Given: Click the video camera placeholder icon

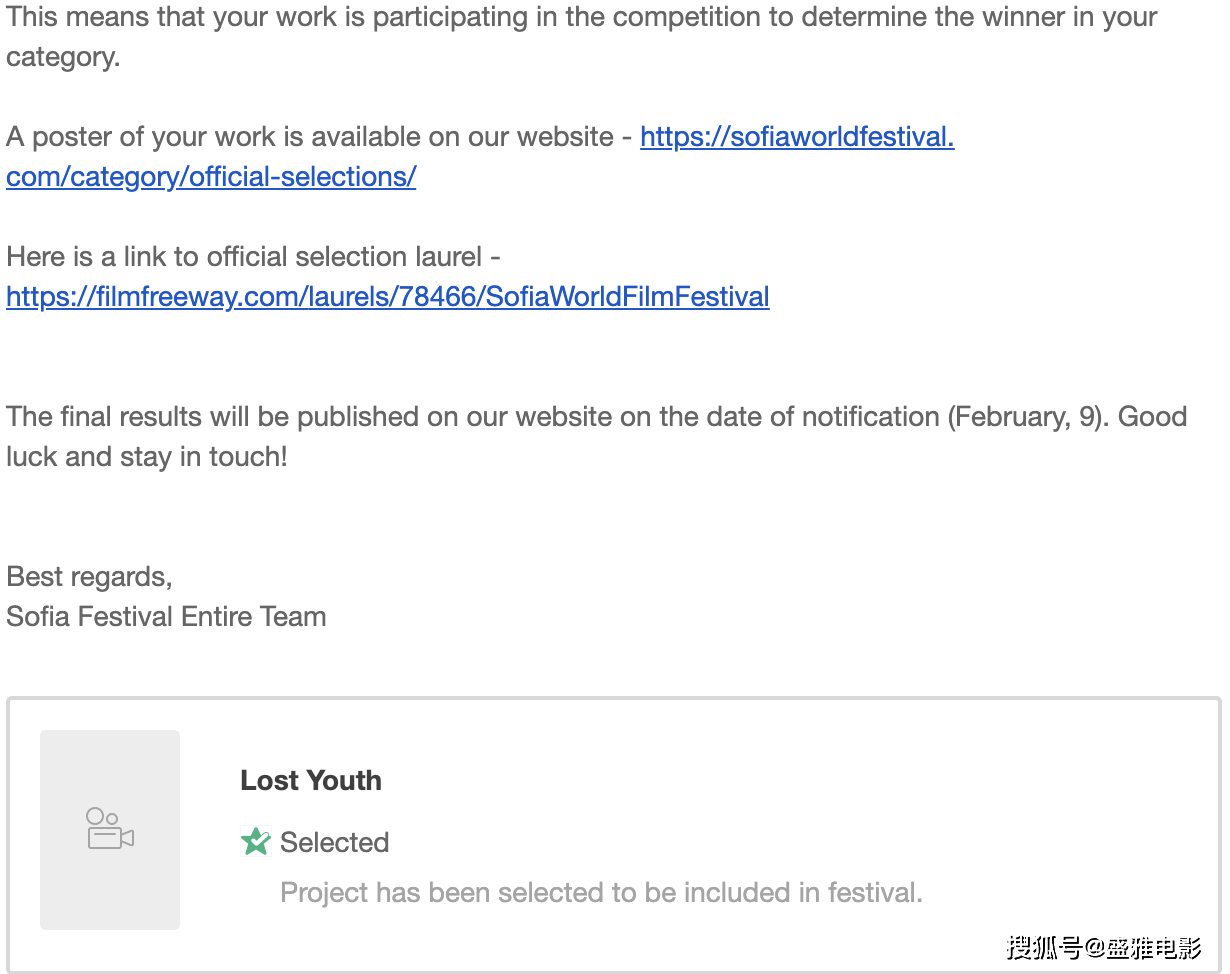Looking at the screenshot, I should tap(110, 829).
